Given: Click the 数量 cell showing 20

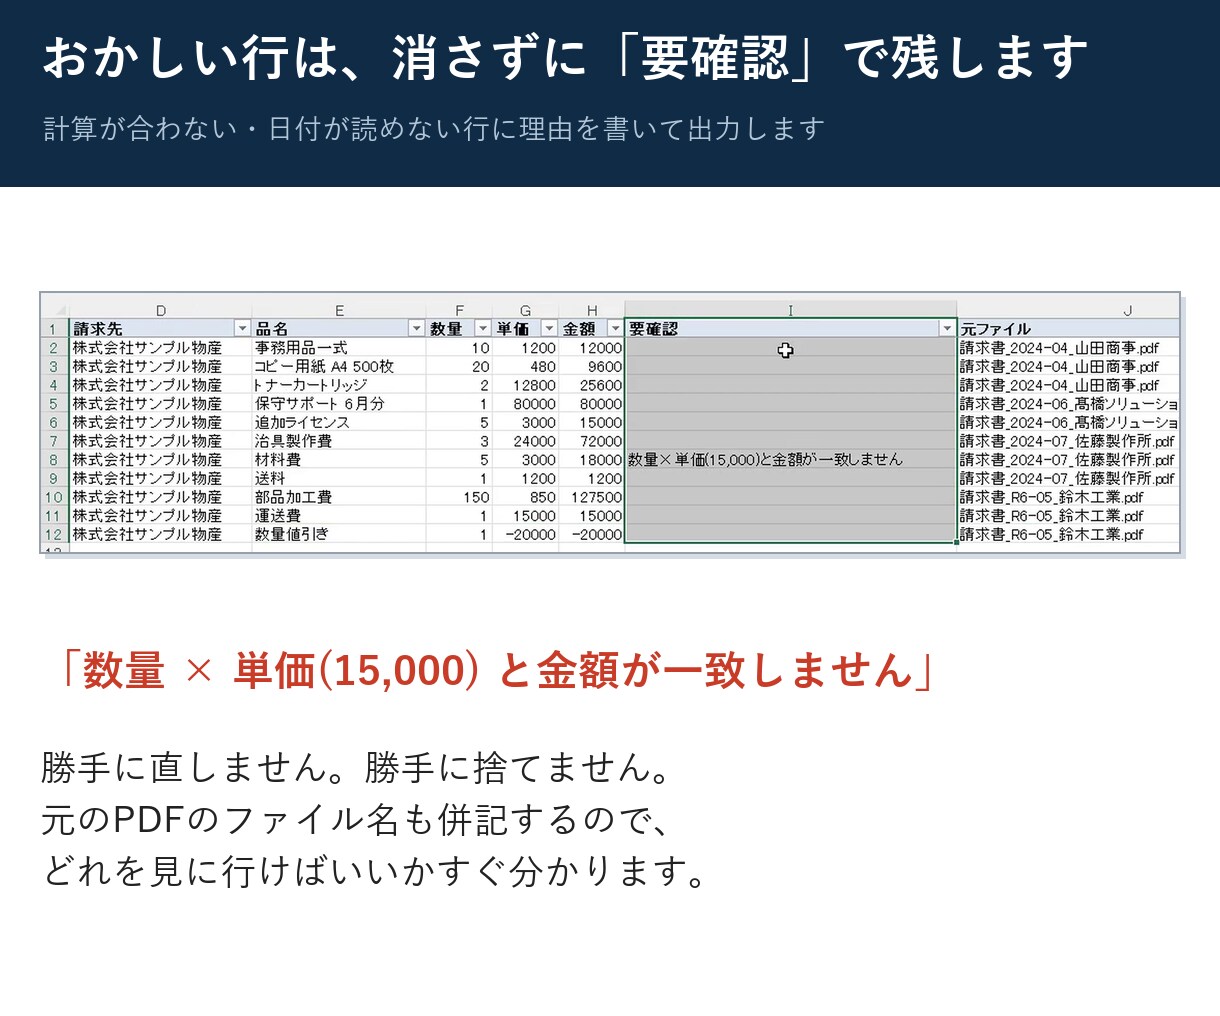Looking at the screenshot, I should 459,367.
